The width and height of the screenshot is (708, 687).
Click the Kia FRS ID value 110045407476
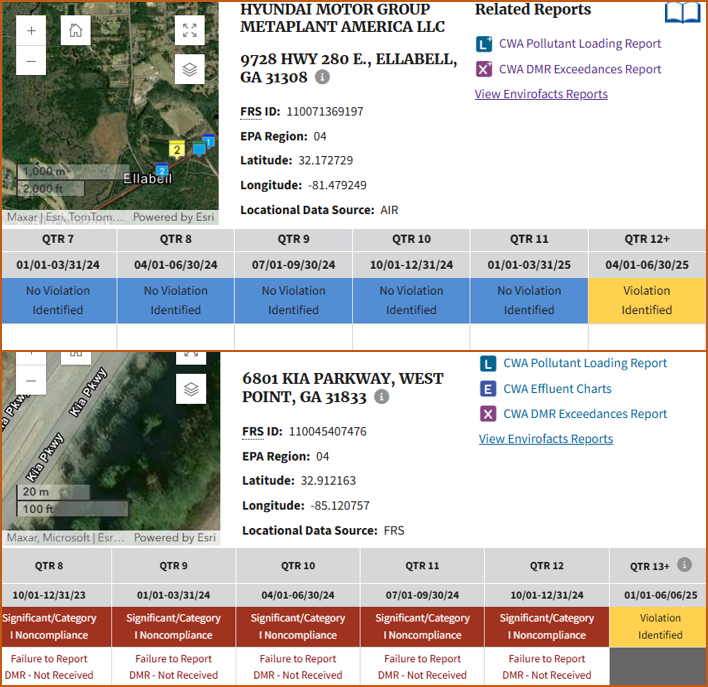pos(328,431)
